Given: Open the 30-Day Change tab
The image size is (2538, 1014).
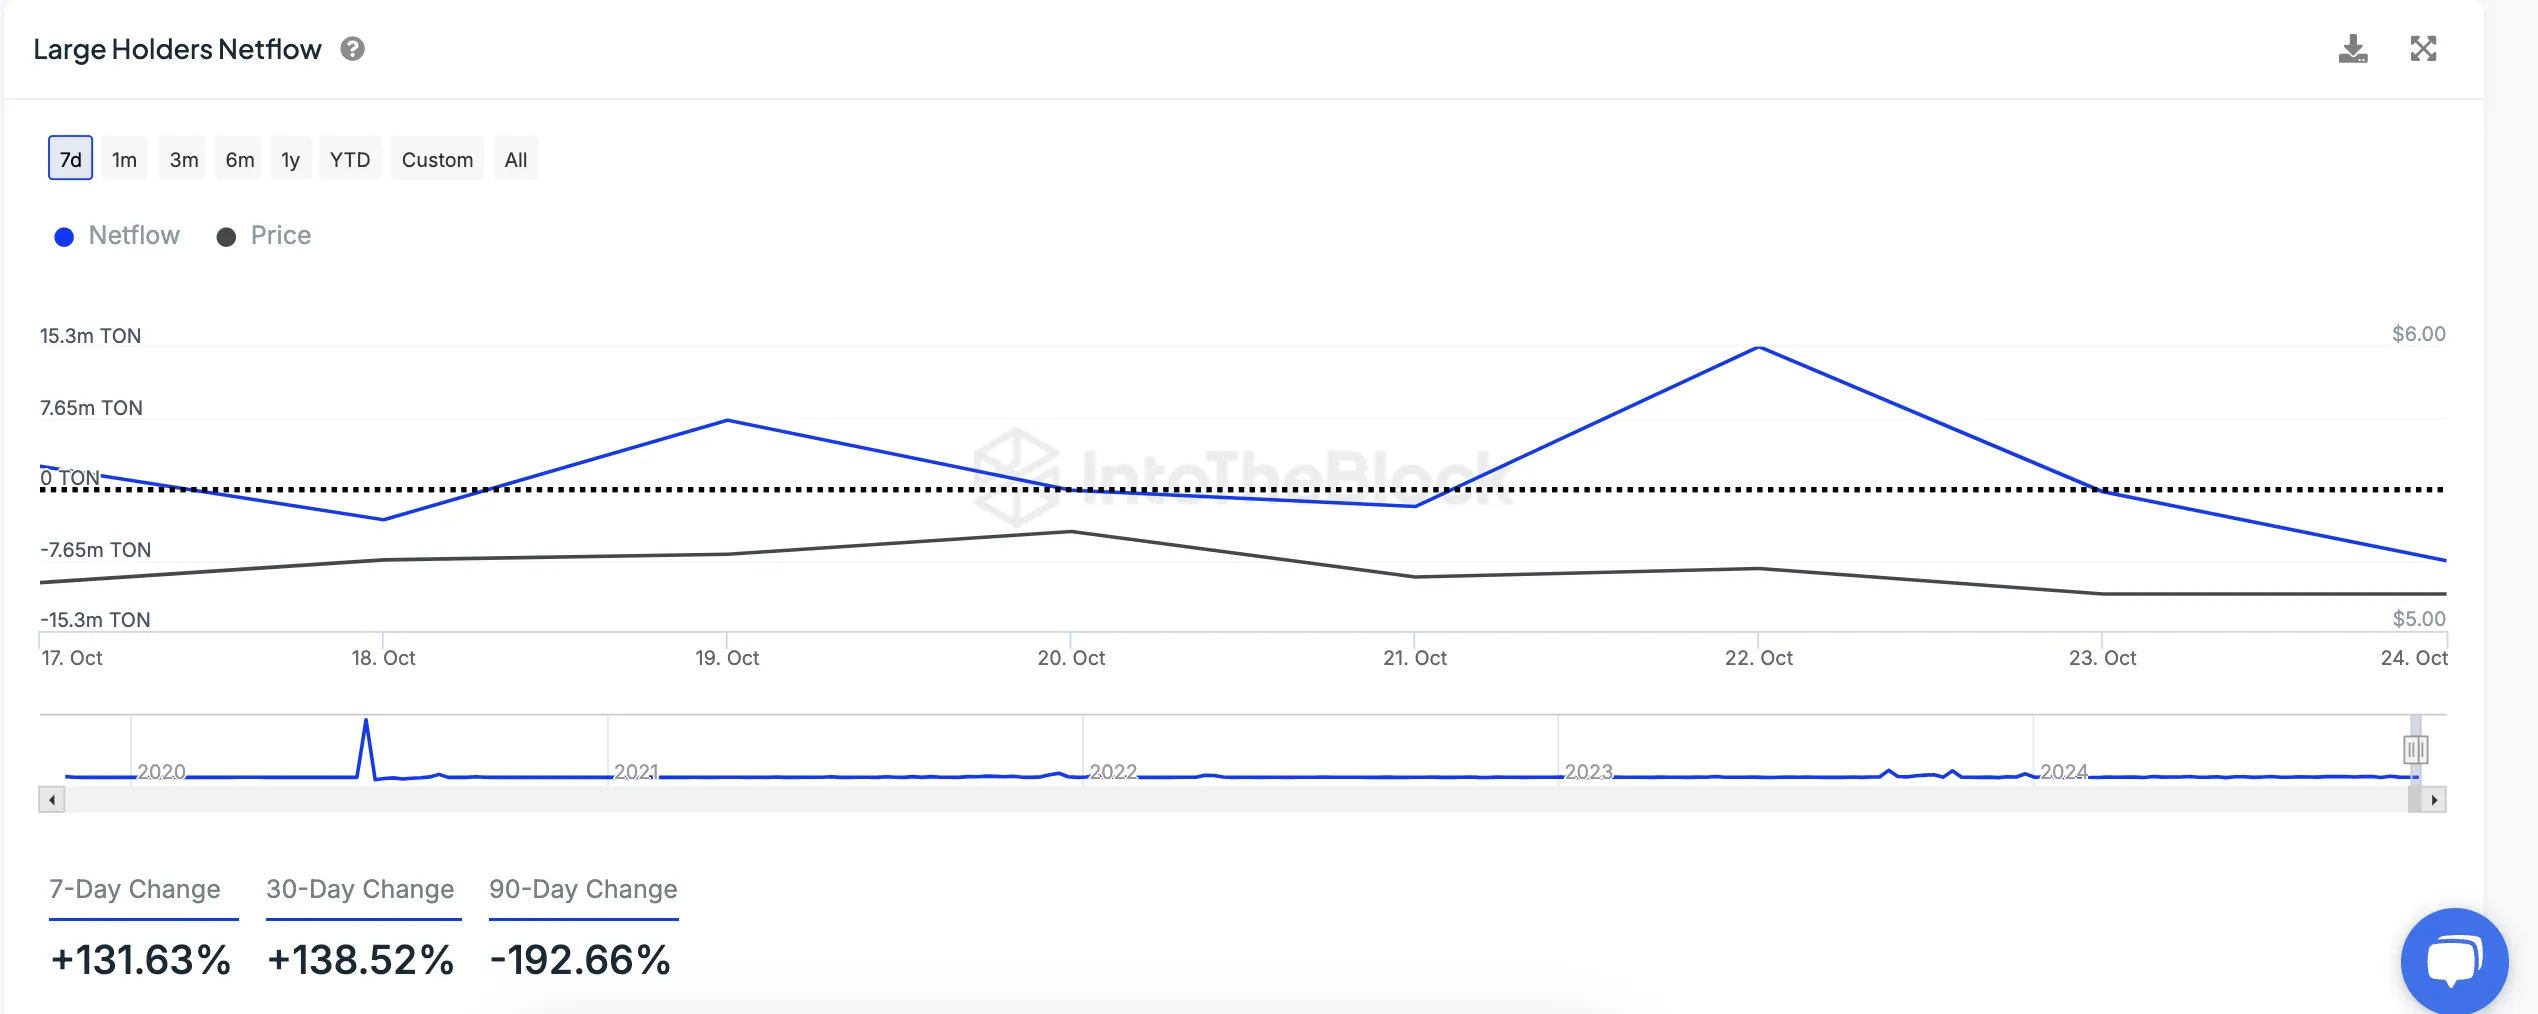Looking at the screenshot, I should click(x=360, y=889).
